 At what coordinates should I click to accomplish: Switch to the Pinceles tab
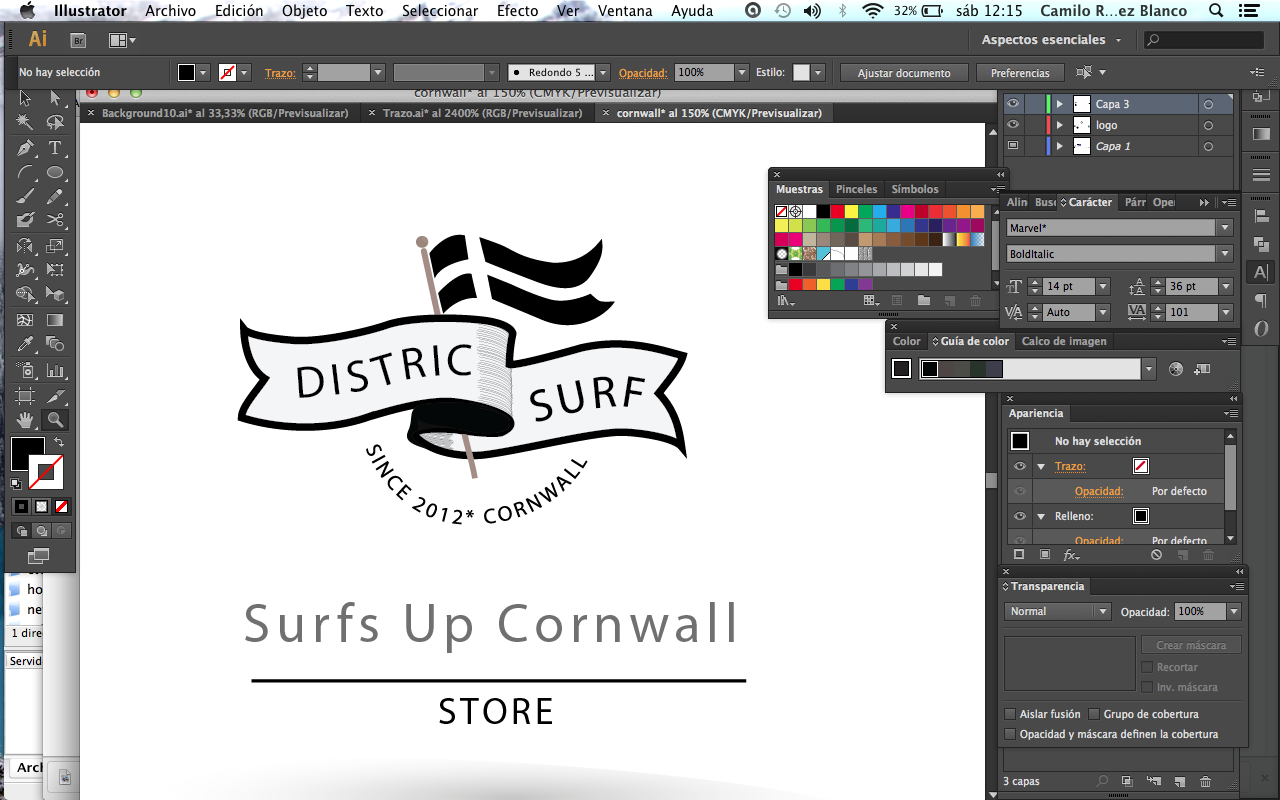point(856,189)
